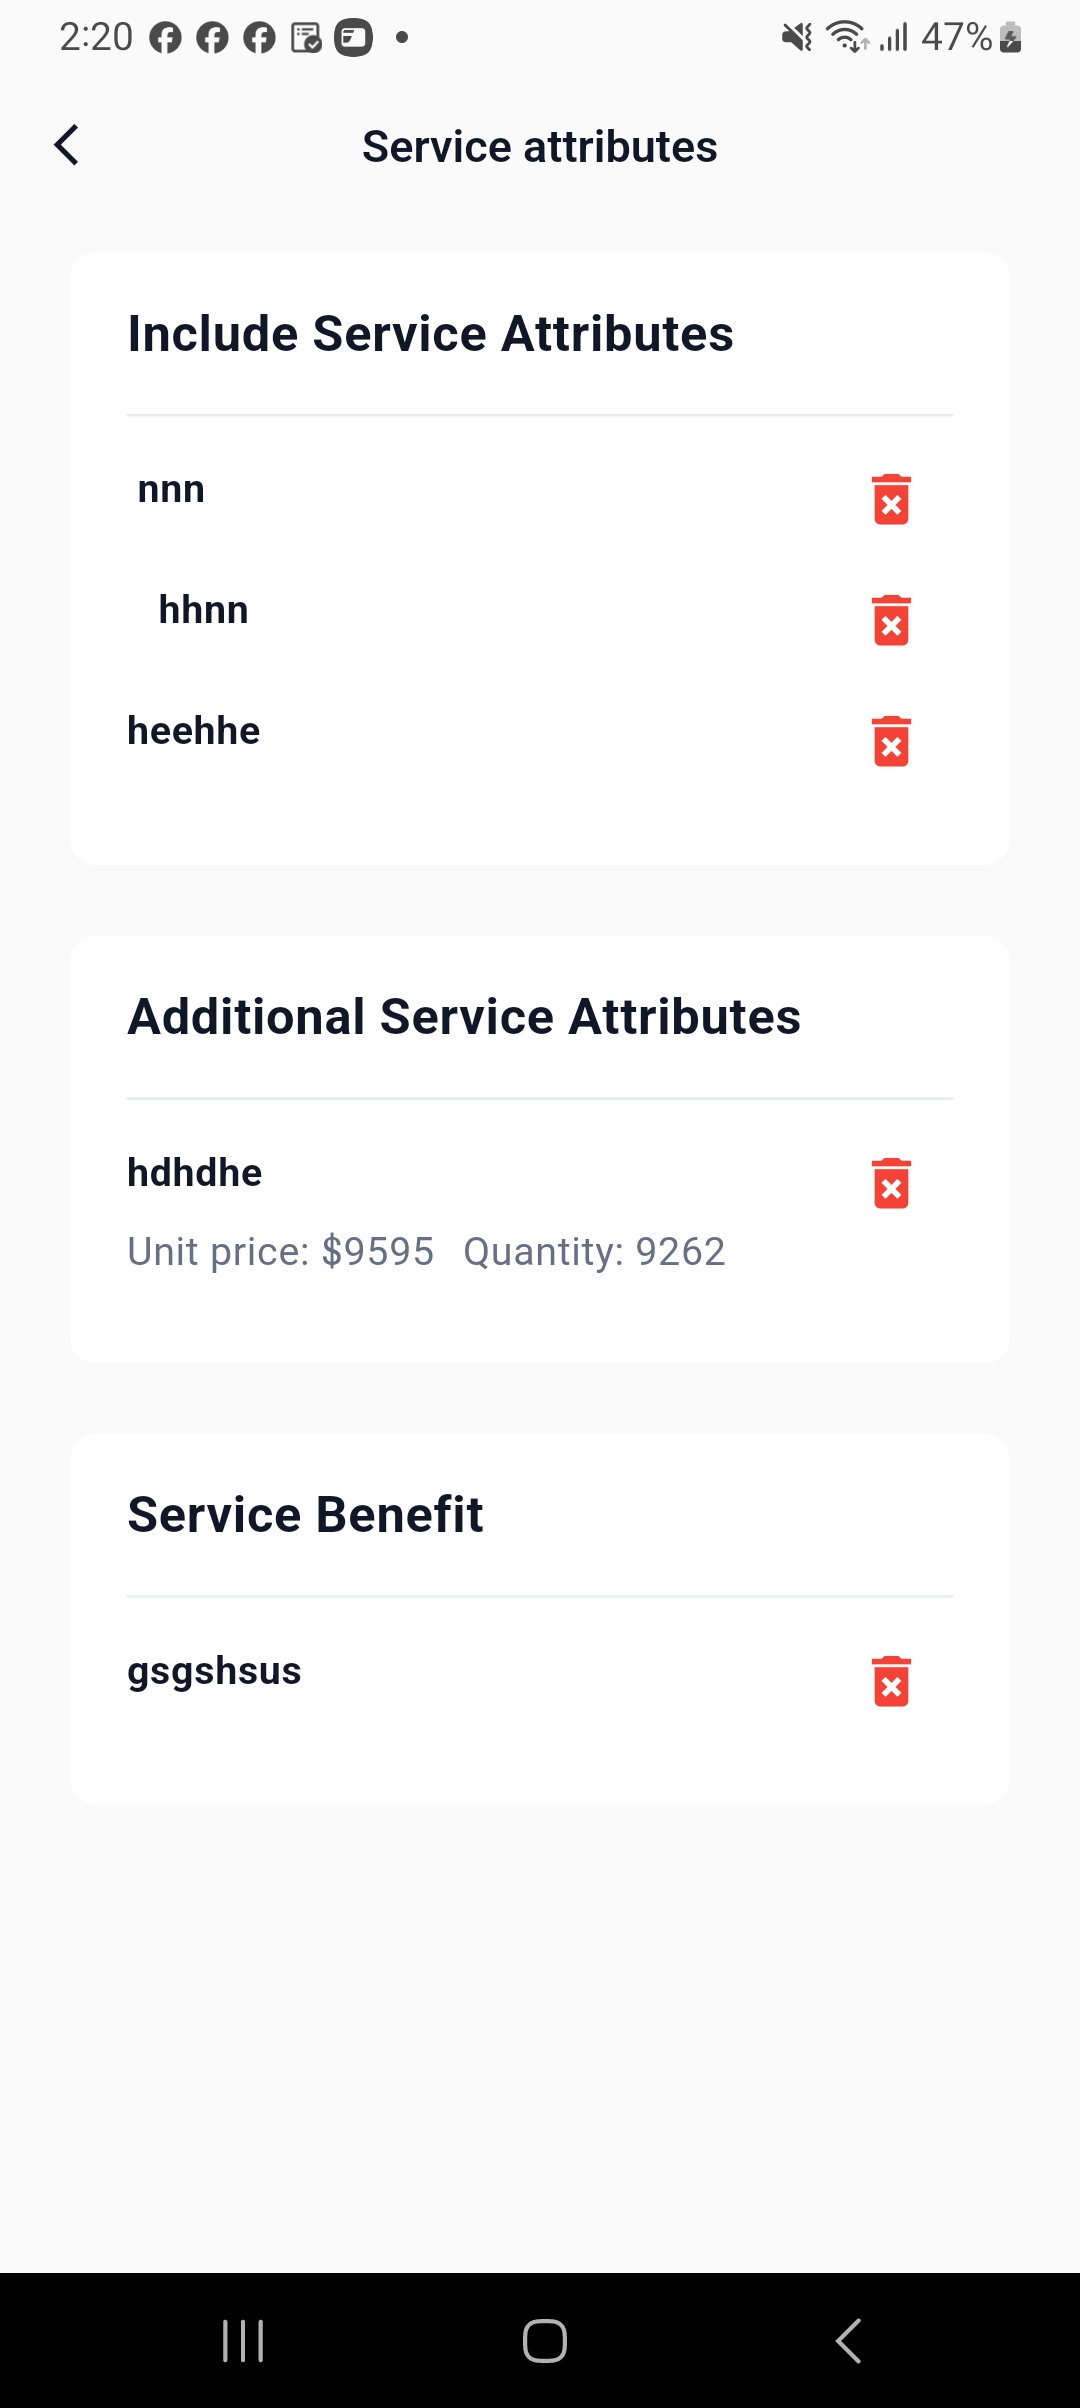The image size is (1080, 2408).
Task: Tap the 'heehhe' attribute name
Action: click(x=193, y=731)
